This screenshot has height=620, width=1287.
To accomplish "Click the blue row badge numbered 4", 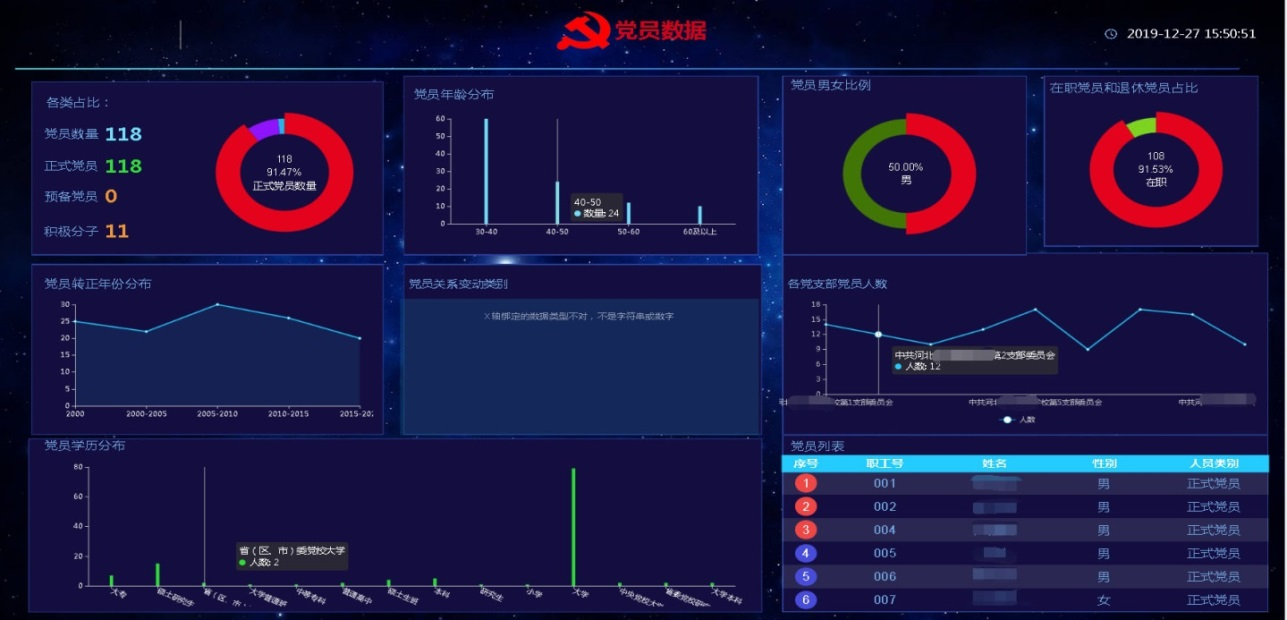I will (x=806, y=553).
